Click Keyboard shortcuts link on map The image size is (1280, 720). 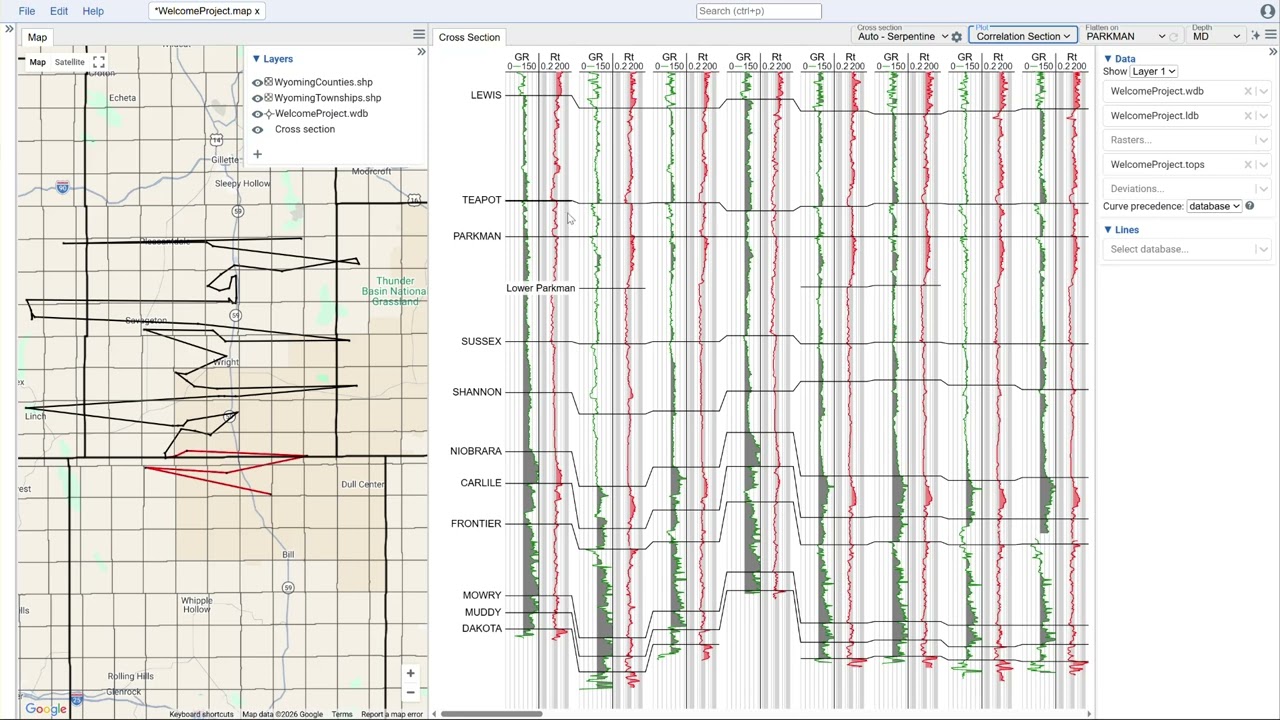click(x=201, y=714)
